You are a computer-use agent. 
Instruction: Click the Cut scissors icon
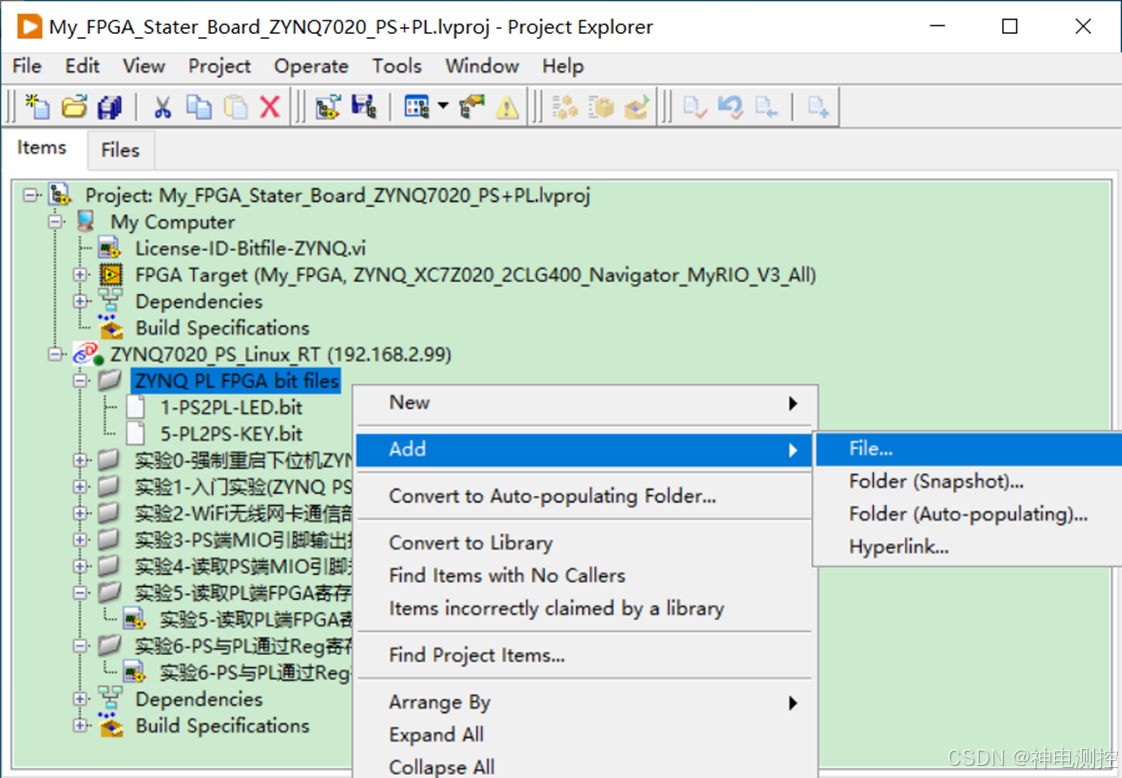tap(162, 107)
